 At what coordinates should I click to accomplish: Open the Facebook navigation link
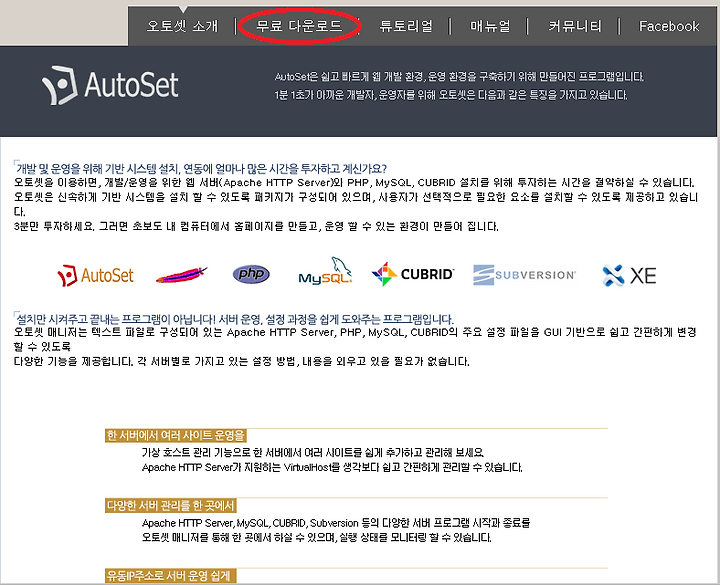pos(669,26)
